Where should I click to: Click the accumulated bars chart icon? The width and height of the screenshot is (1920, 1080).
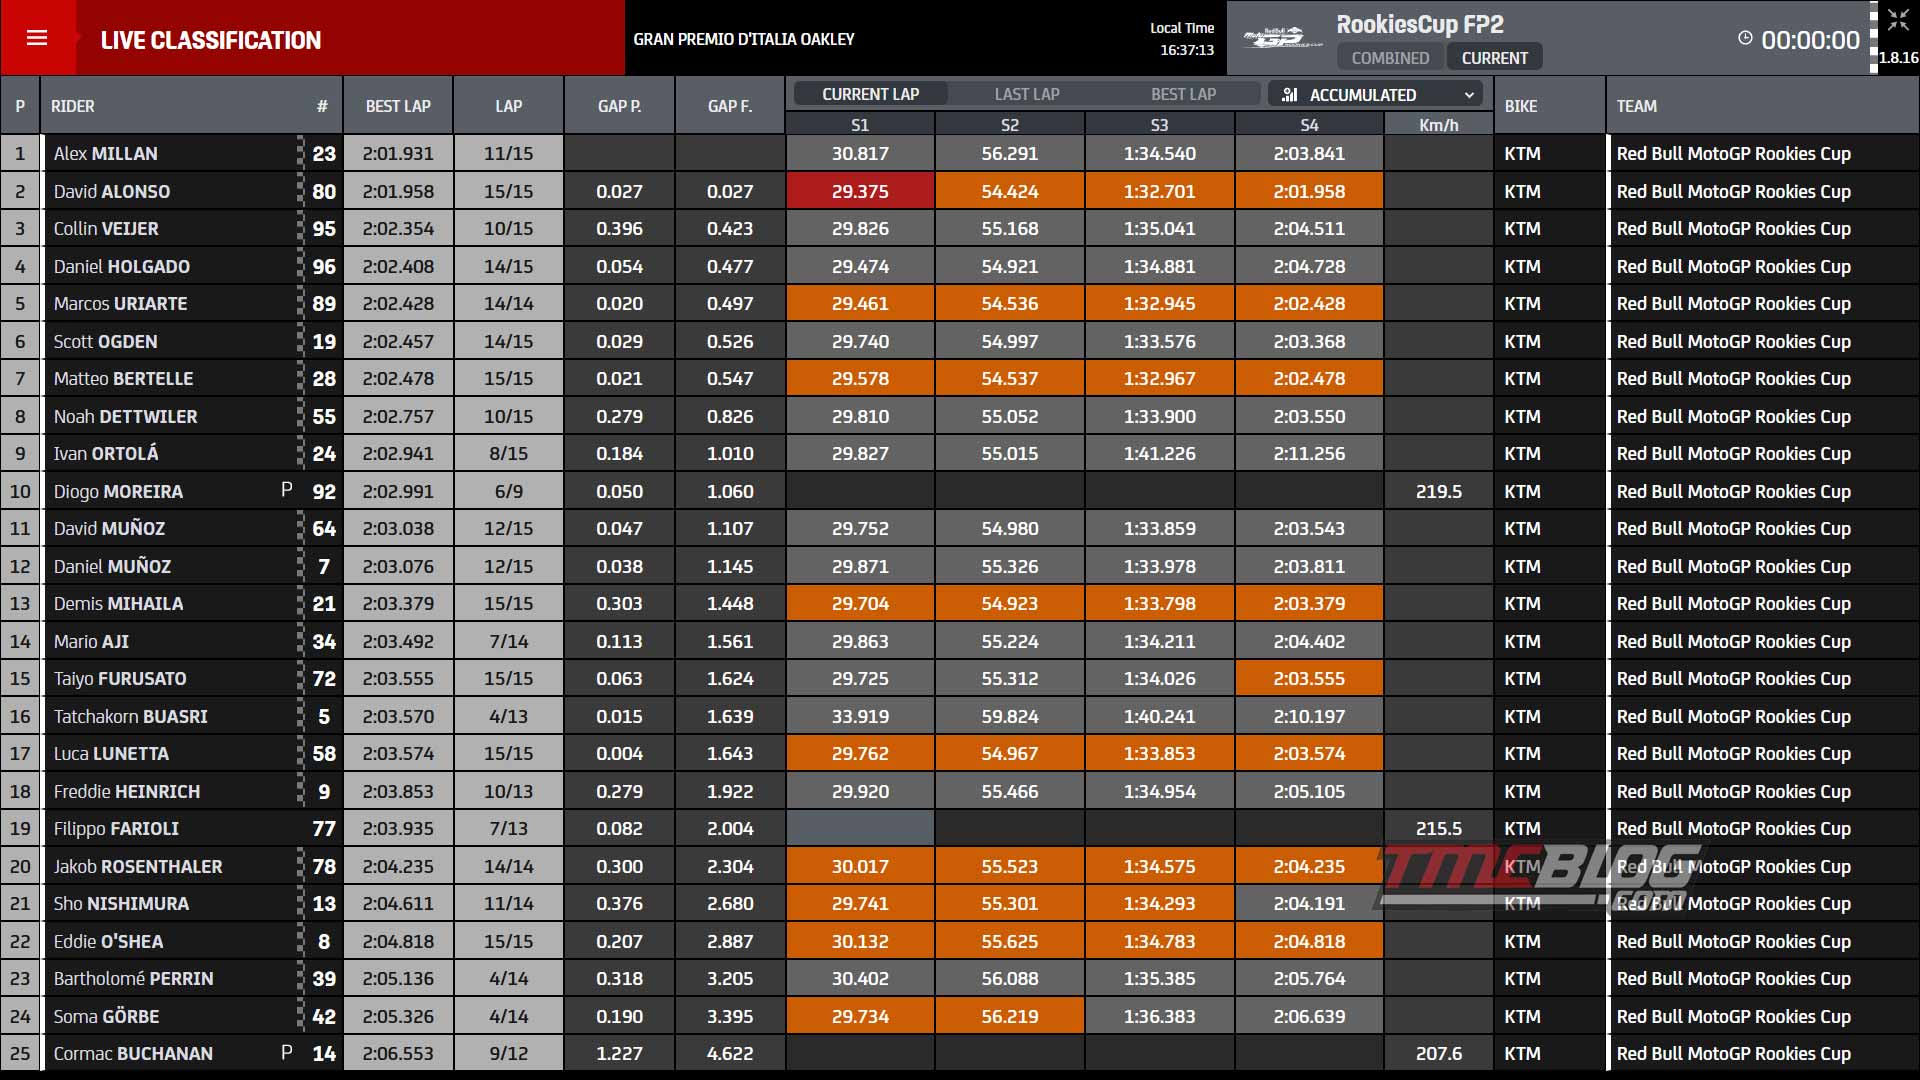pos(1290,95)
